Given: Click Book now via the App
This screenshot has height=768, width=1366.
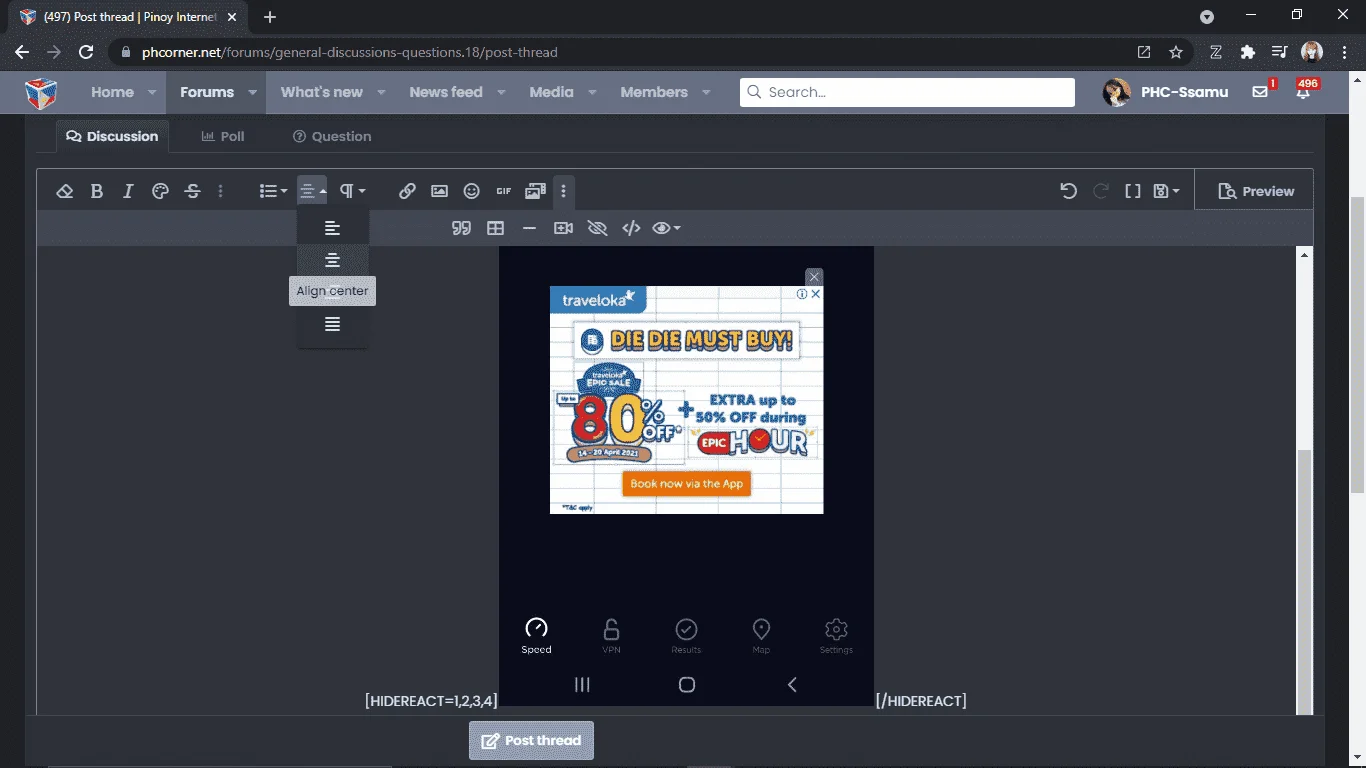Looking at the screenshot, I should point(687,484).
